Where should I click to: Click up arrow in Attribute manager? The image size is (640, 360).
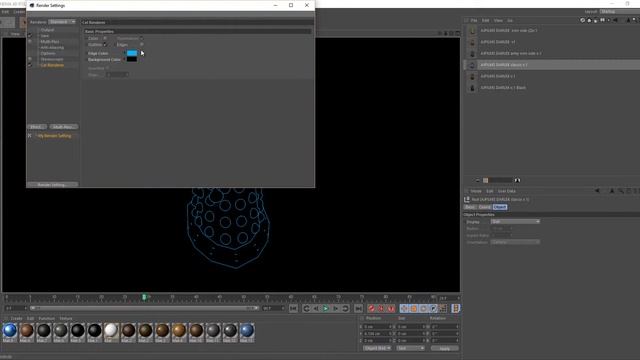(612, 191)
